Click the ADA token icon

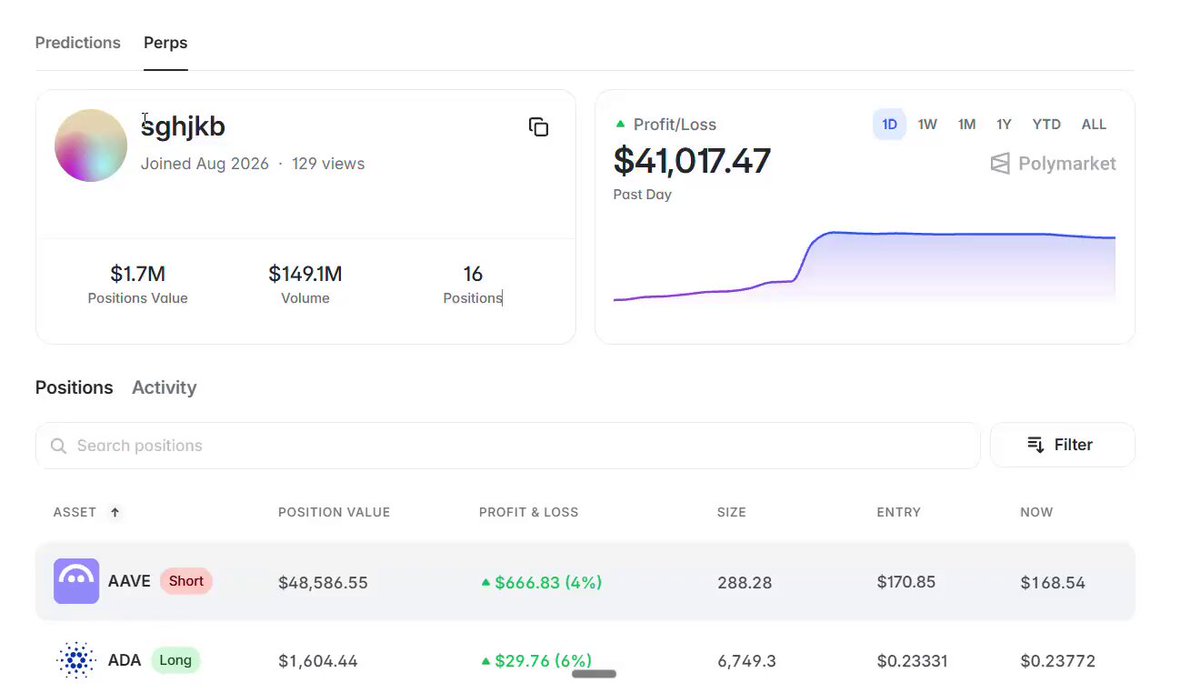tap(76, 660)
